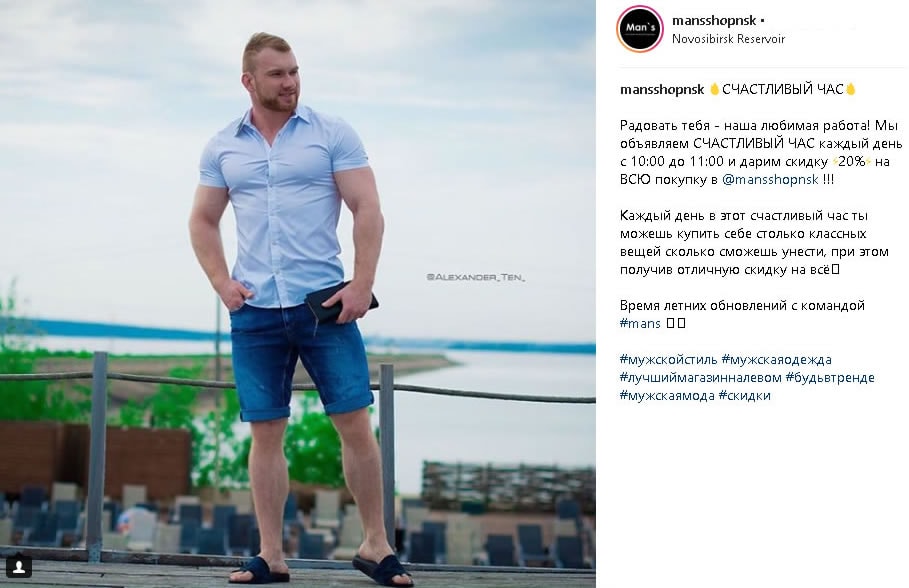Click the fire emoji after СЧАСТЛИВЫЙ ЧАС
This screenshot has width=909, height=588.
pos(850,89)
